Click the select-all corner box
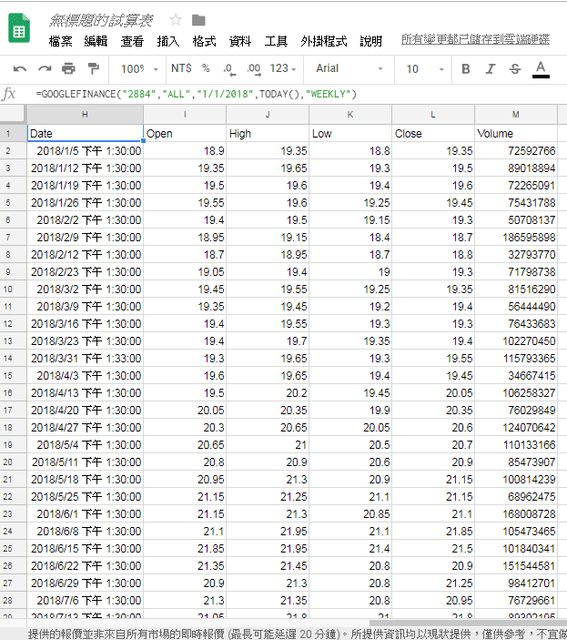567x640 pixels. pyautogui.click(x=13, y=114)
